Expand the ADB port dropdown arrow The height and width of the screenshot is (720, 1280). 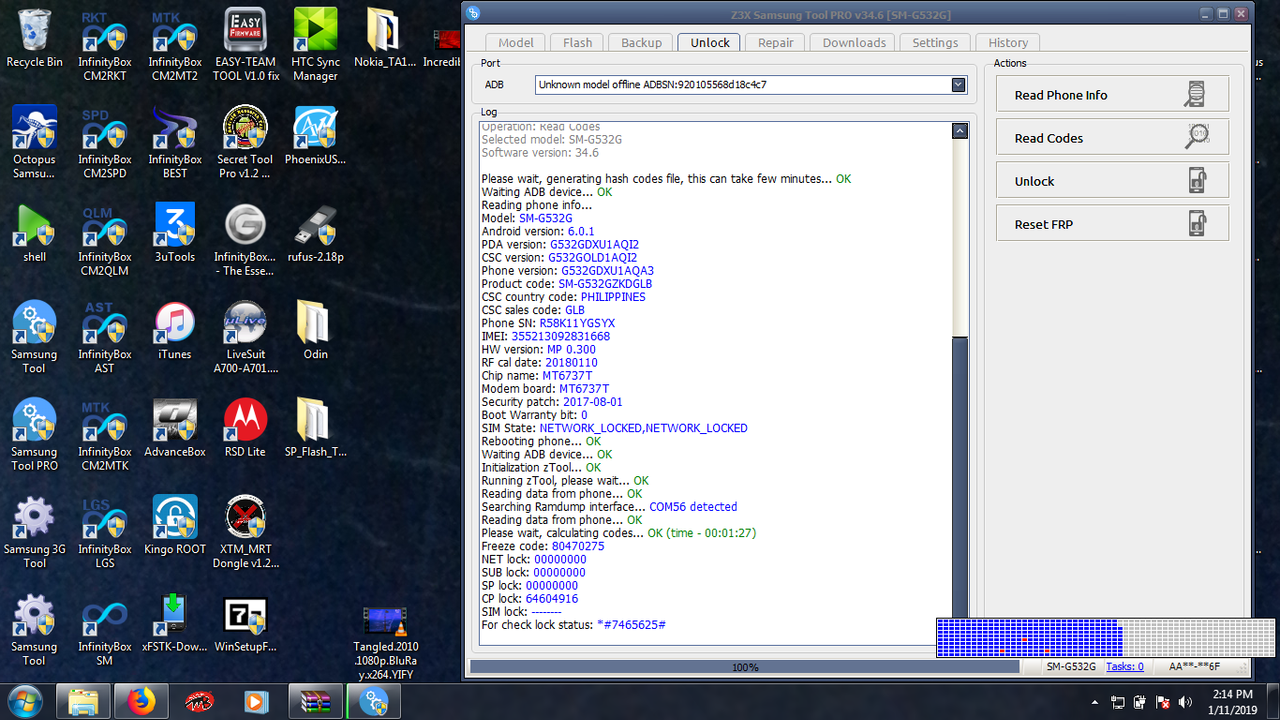[959, 85]
